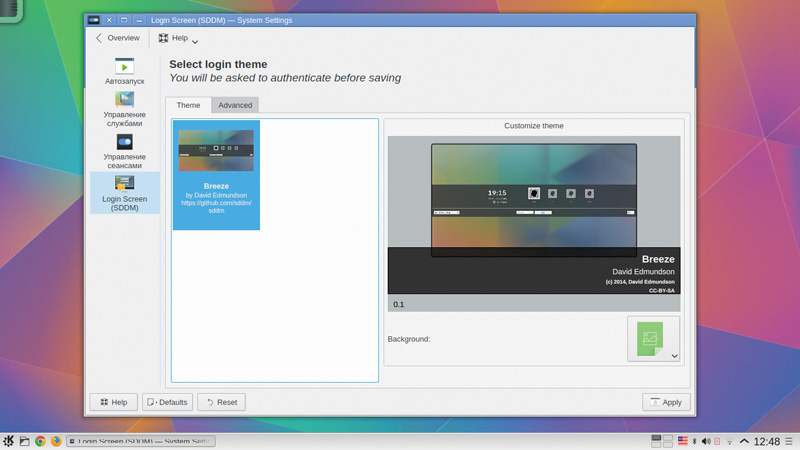Go back to Overview
Image resolution: width=800 pixels, height=450 pixels.
point(117,38)
